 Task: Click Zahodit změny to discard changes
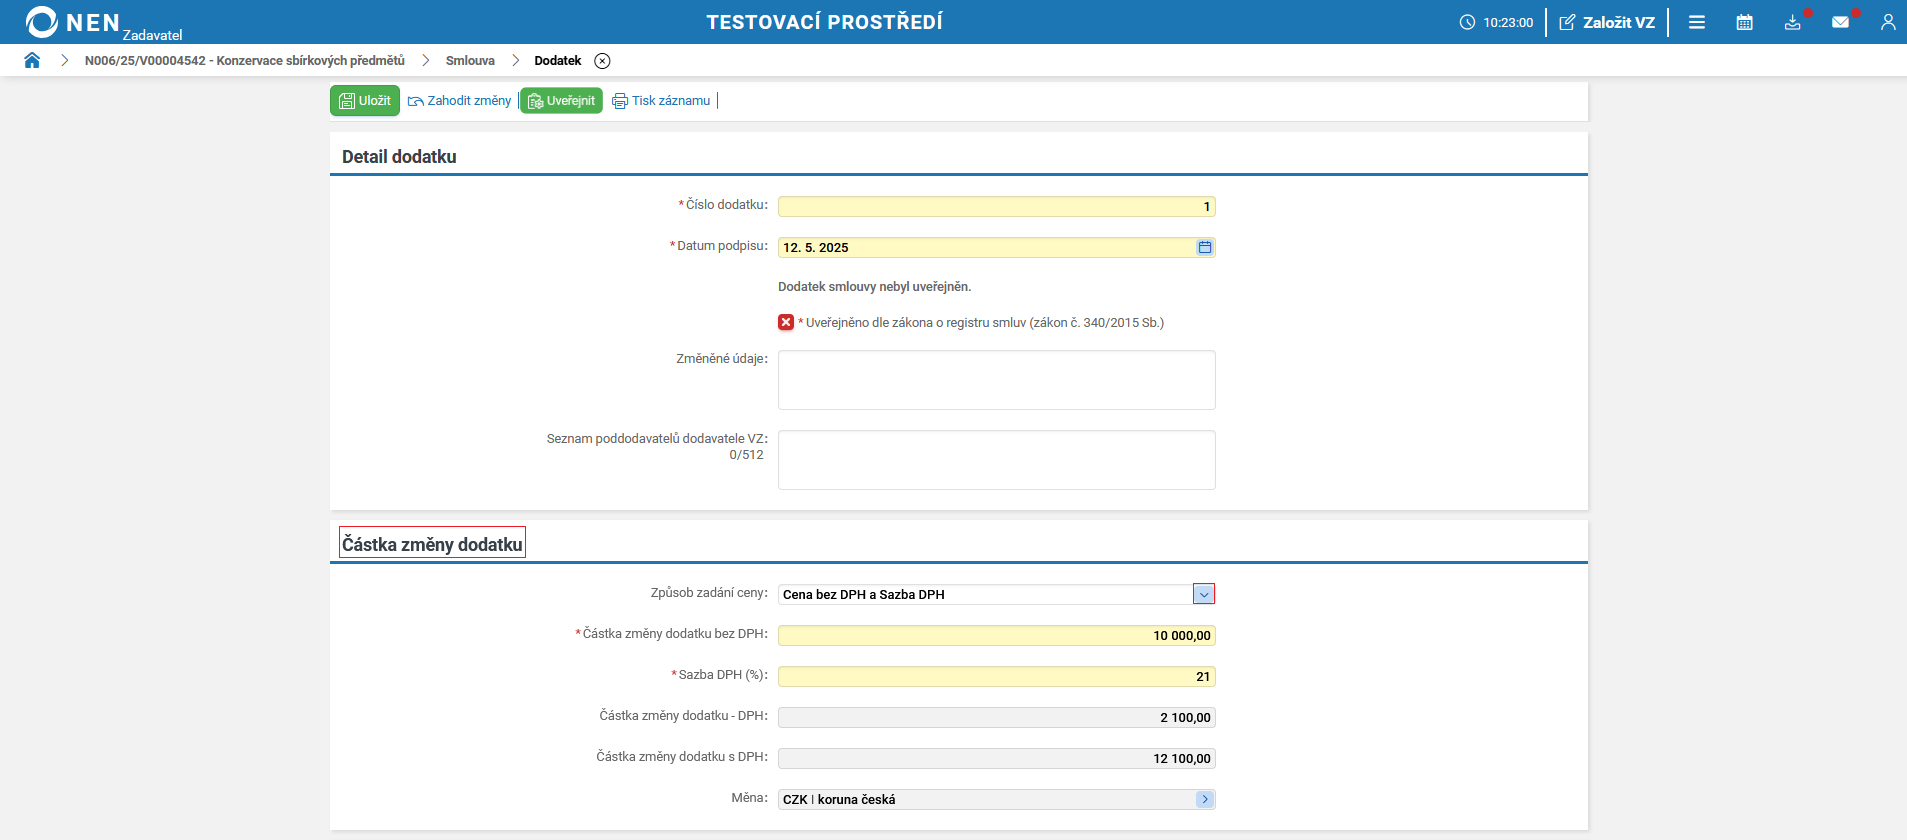coord(460,101)
